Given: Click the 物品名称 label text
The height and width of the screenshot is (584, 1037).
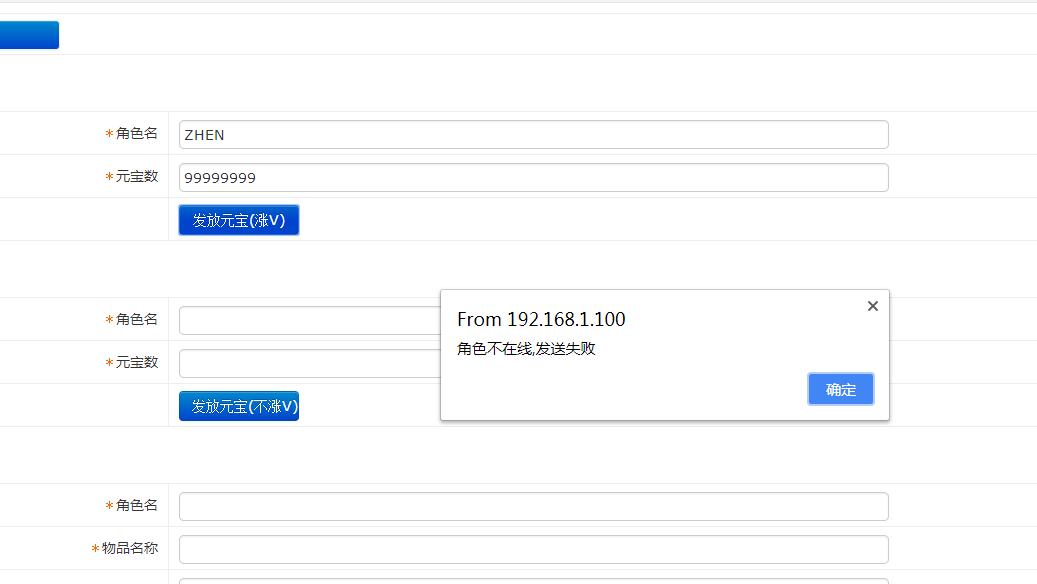Looking at the screenshot, I should click(129, 548).
